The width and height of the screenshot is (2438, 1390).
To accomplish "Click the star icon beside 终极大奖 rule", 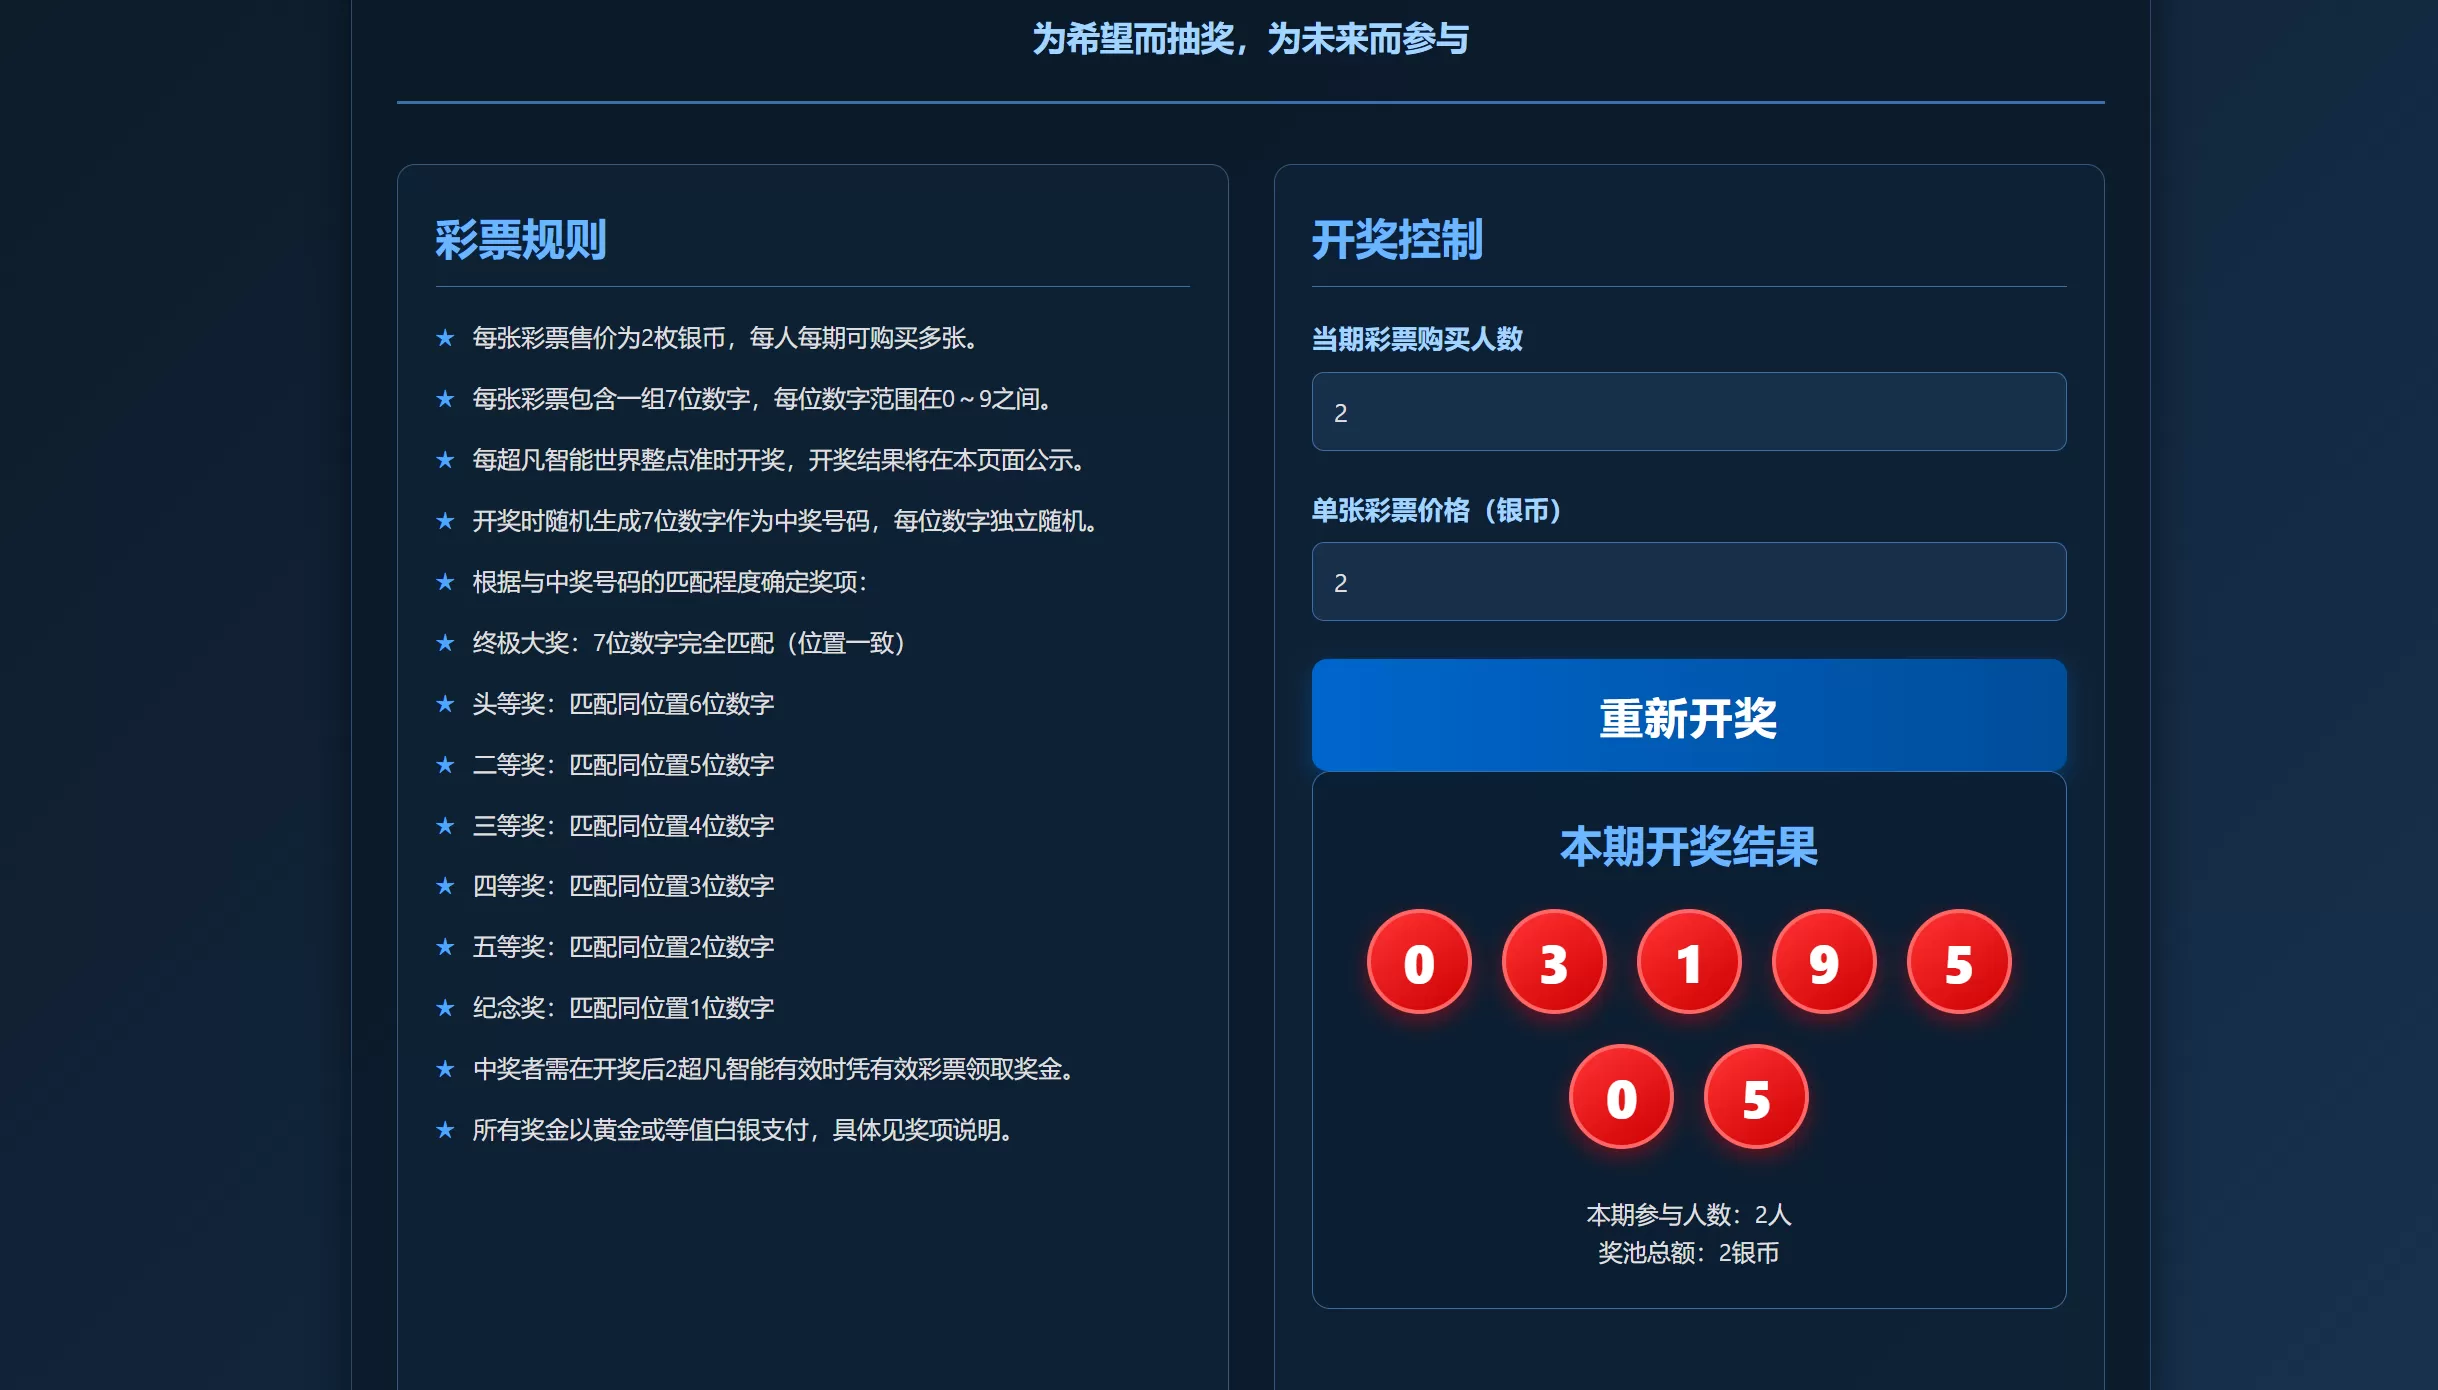I will coord(445,643).
